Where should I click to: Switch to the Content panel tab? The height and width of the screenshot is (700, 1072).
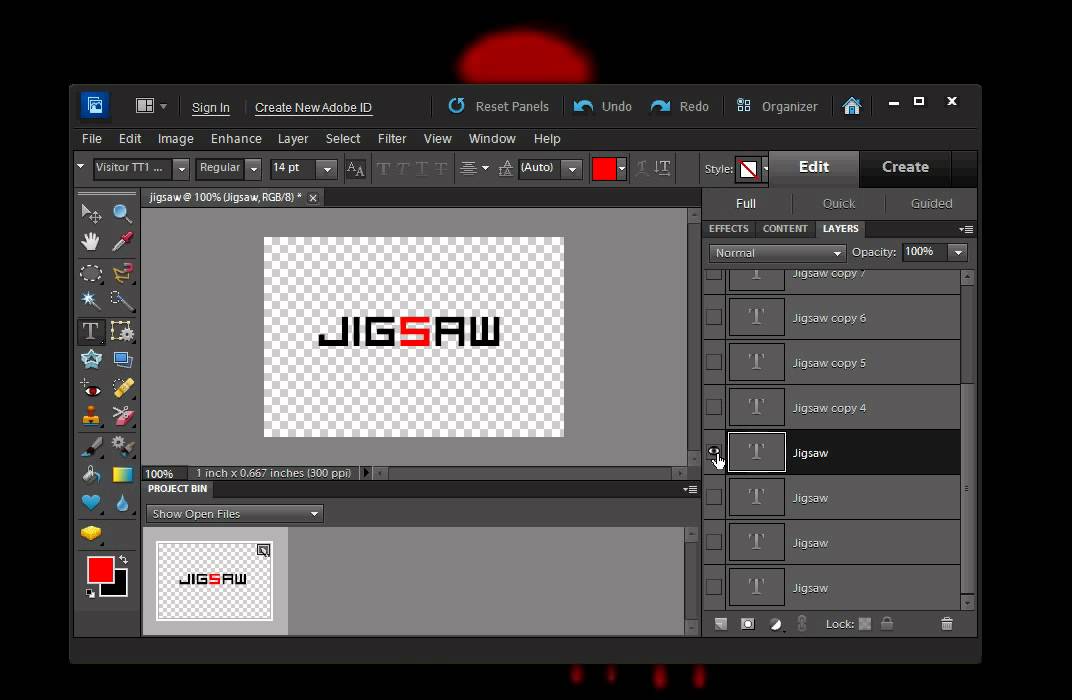(785, 228)
